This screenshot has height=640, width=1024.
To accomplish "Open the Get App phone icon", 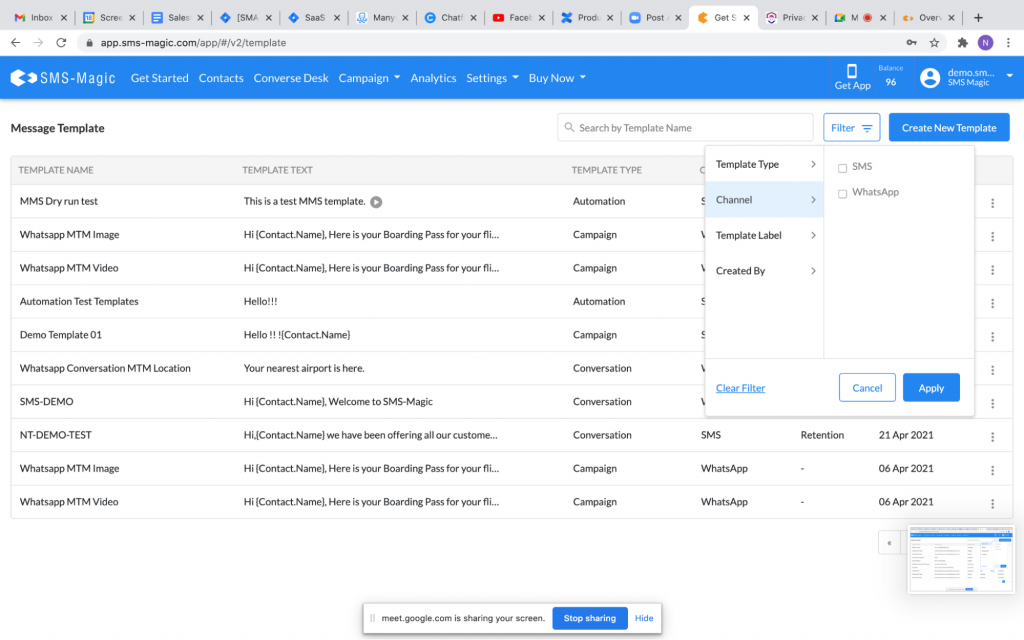I will point(852,71).
